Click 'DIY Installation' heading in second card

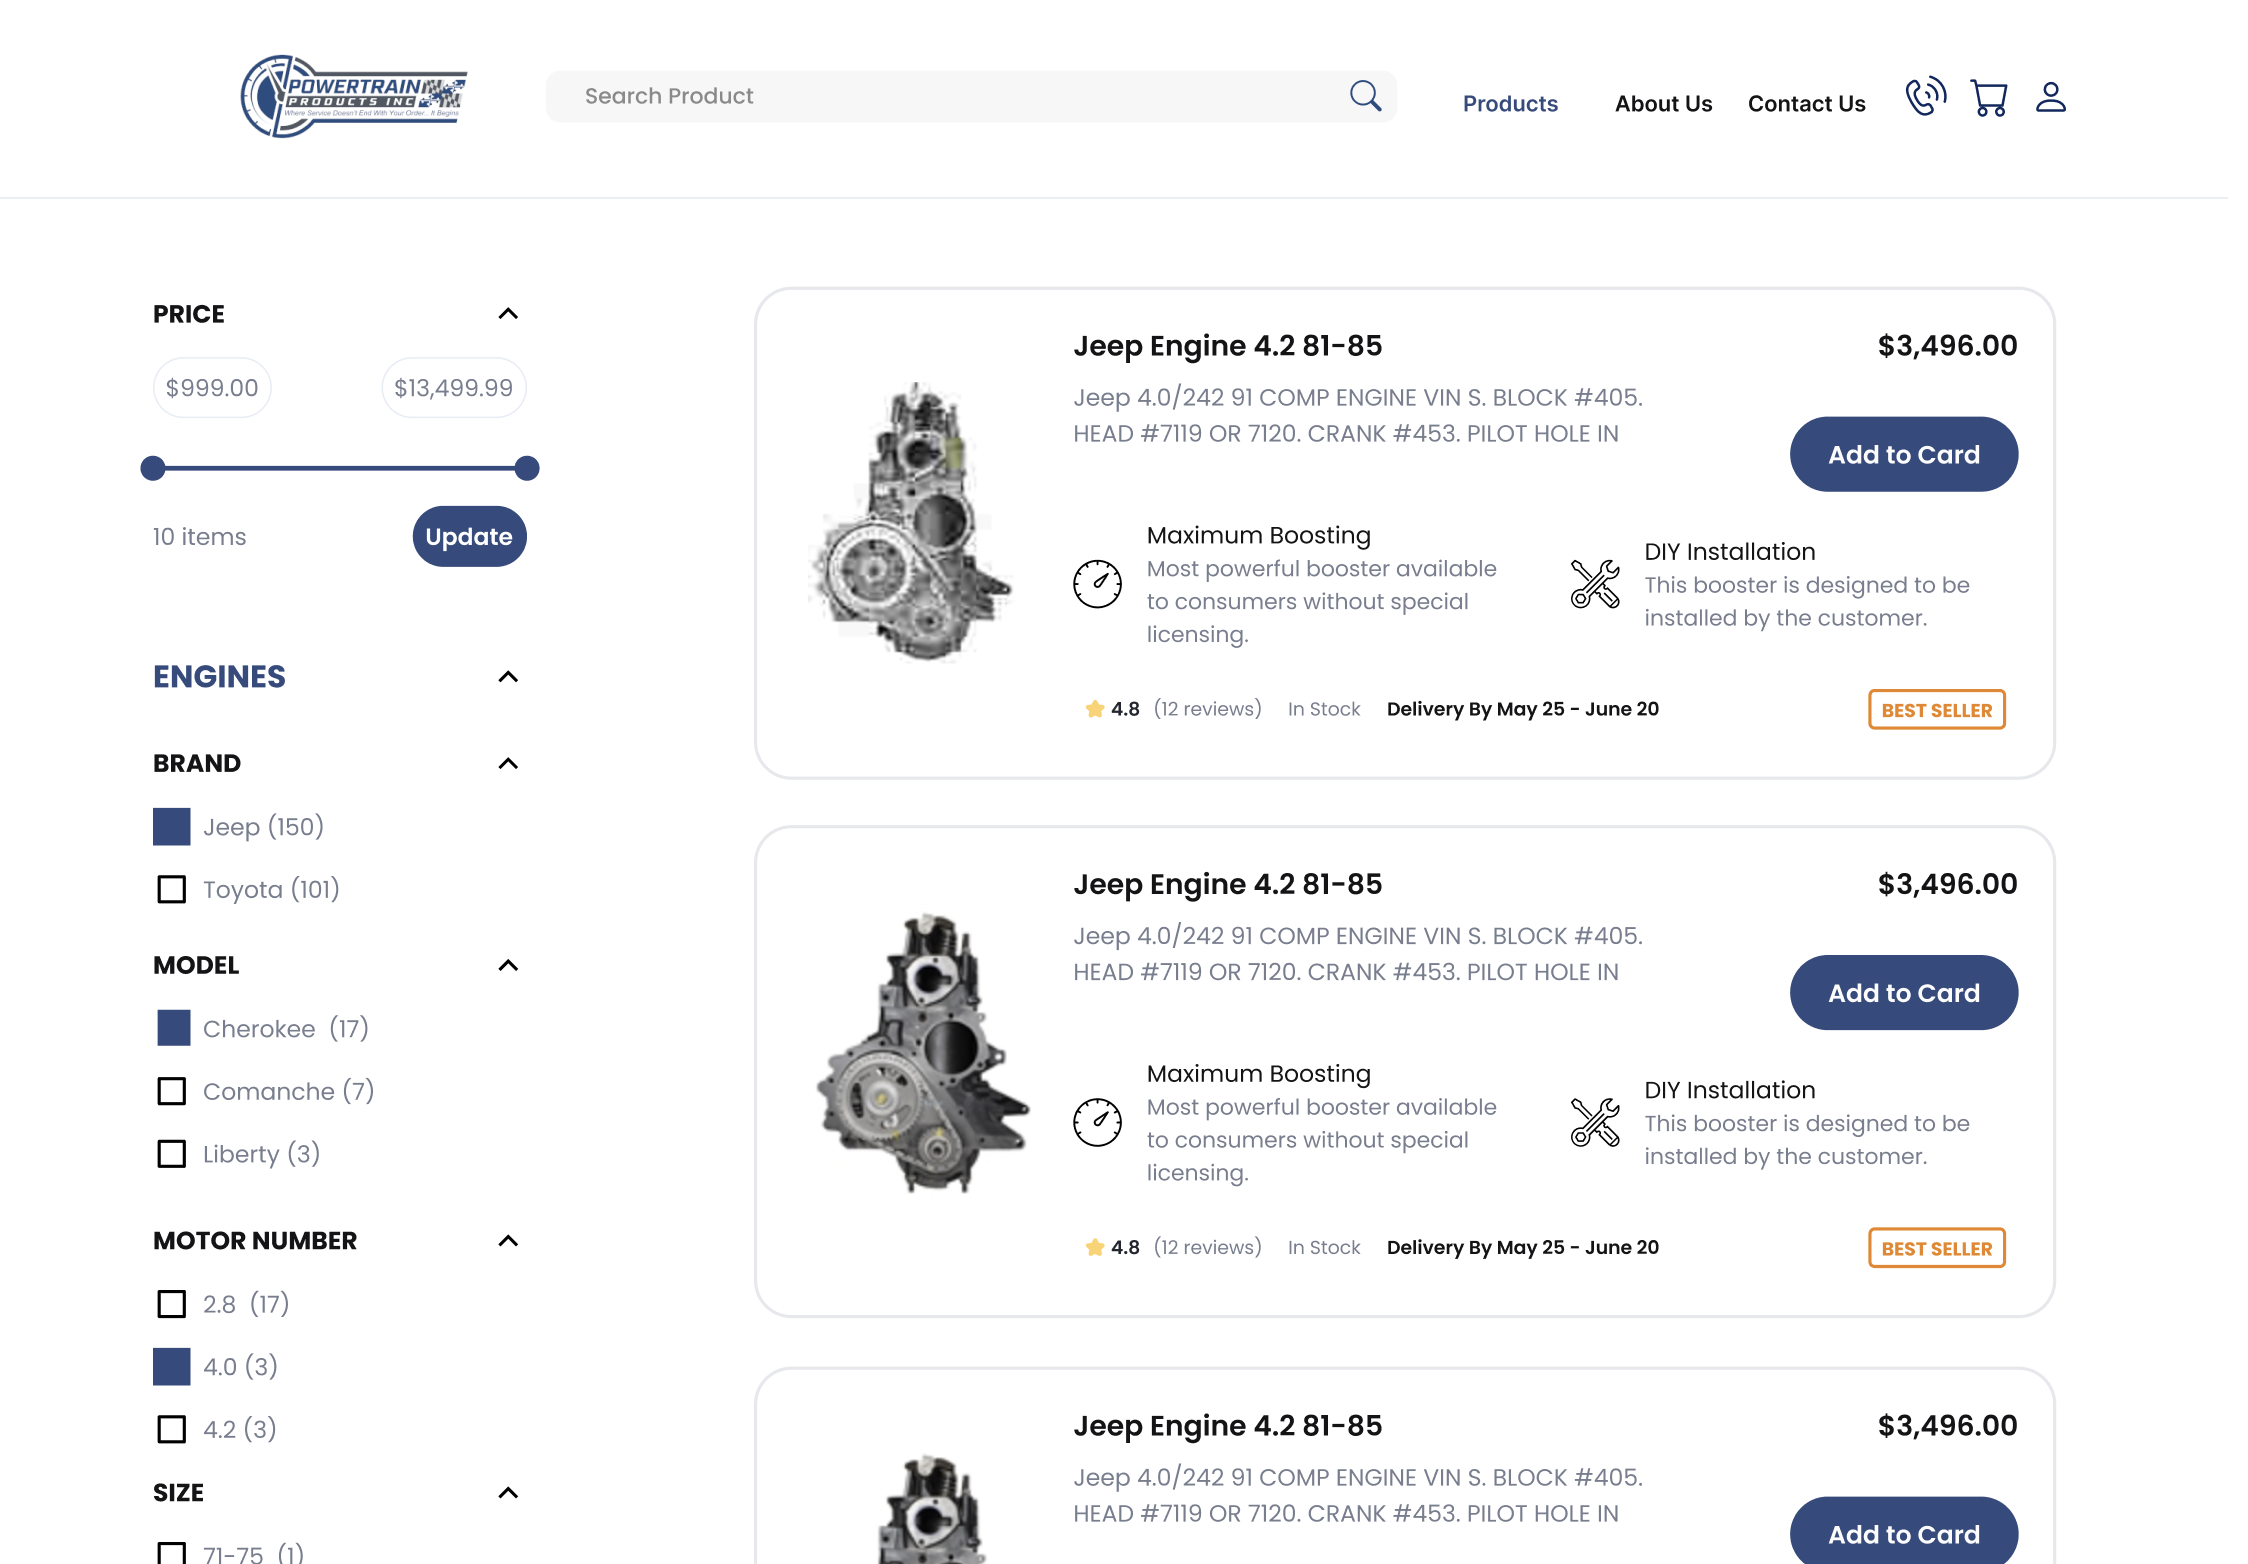[x=1729, y=1090]
